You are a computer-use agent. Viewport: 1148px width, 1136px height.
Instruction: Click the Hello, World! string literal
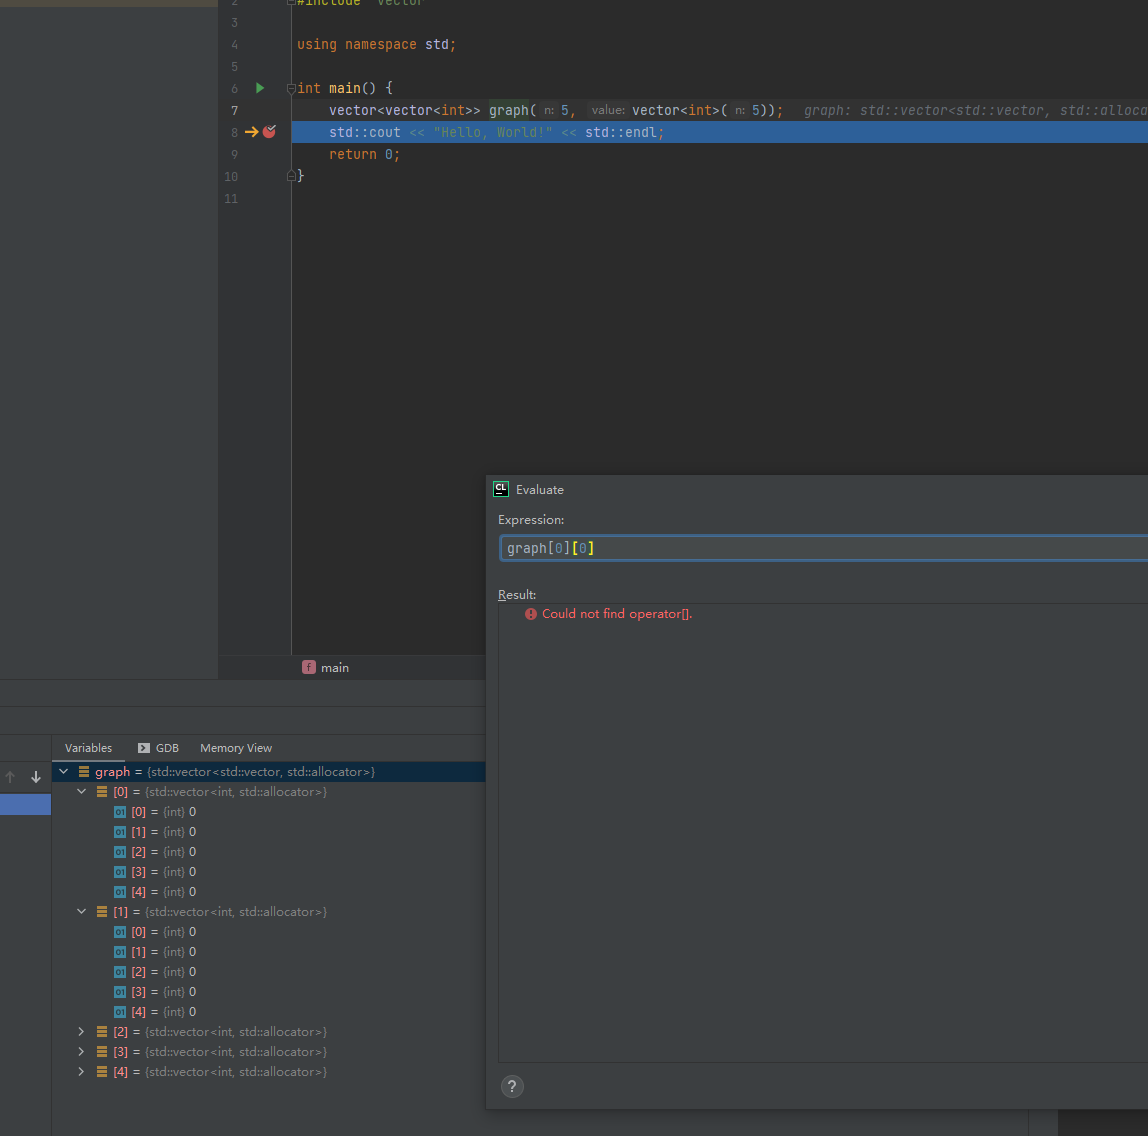point(493,132)
